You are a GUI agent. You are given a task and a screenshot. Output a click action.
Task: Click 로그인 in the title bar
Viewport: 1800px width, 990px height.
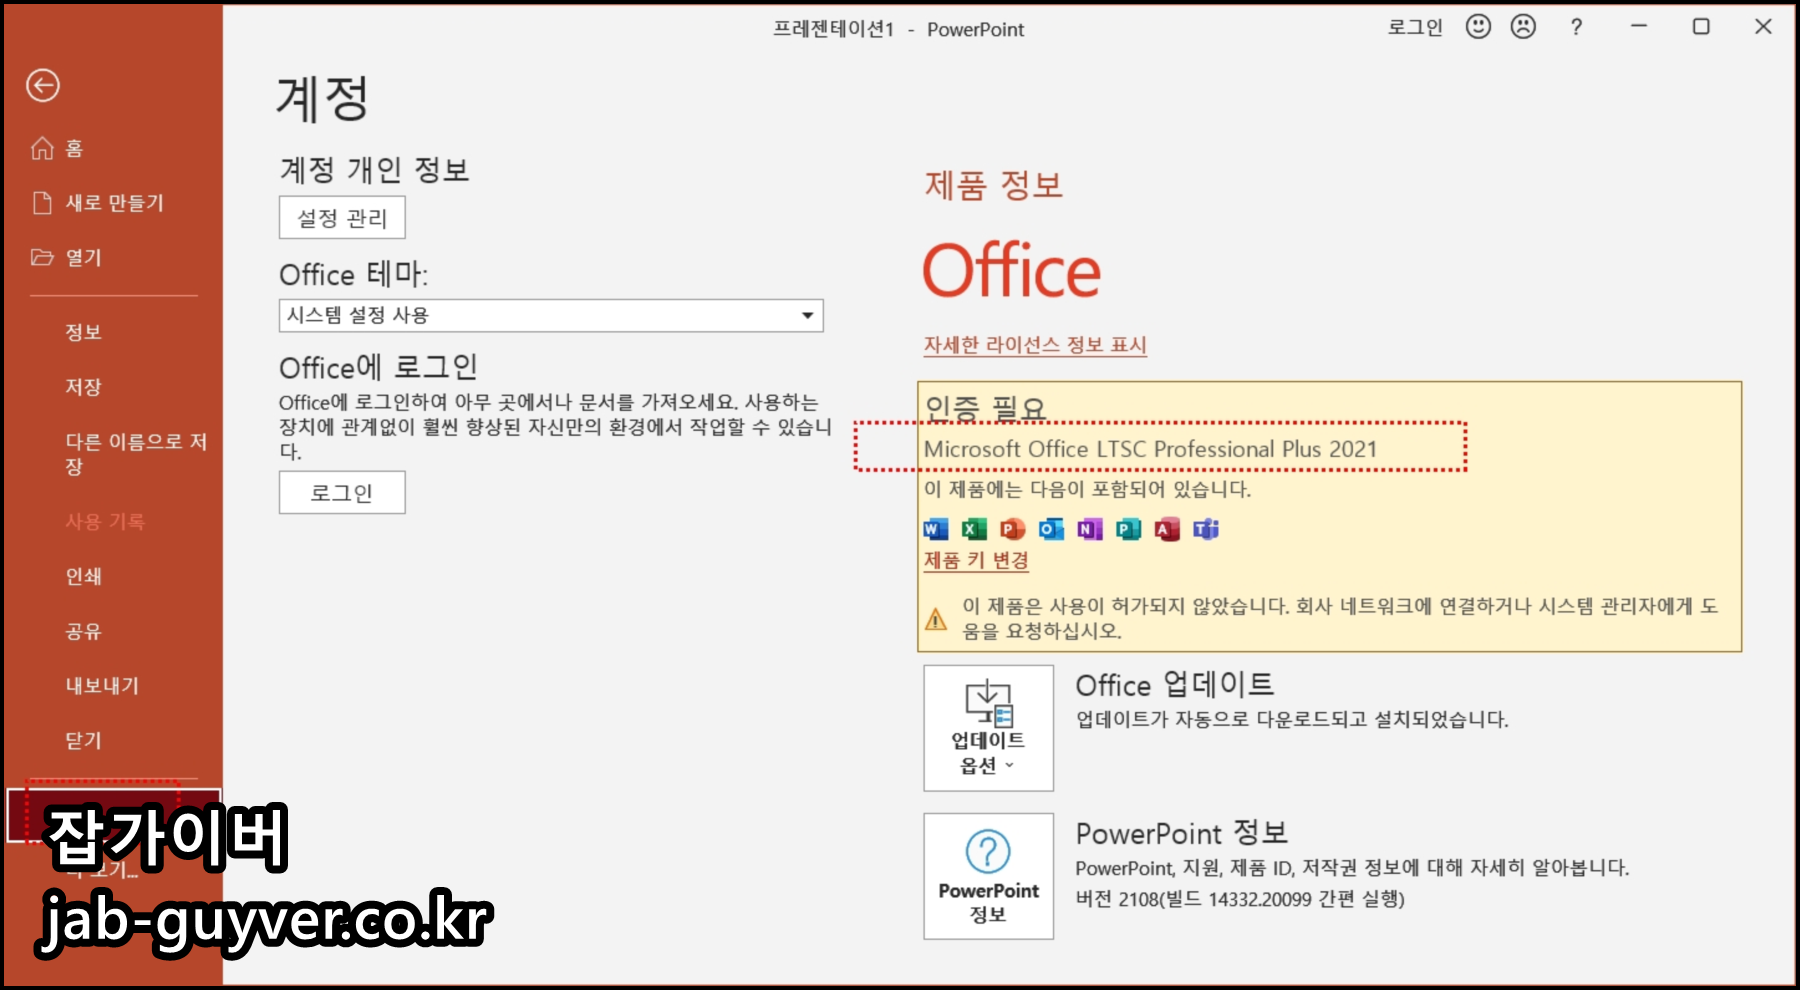(1415, 28)
